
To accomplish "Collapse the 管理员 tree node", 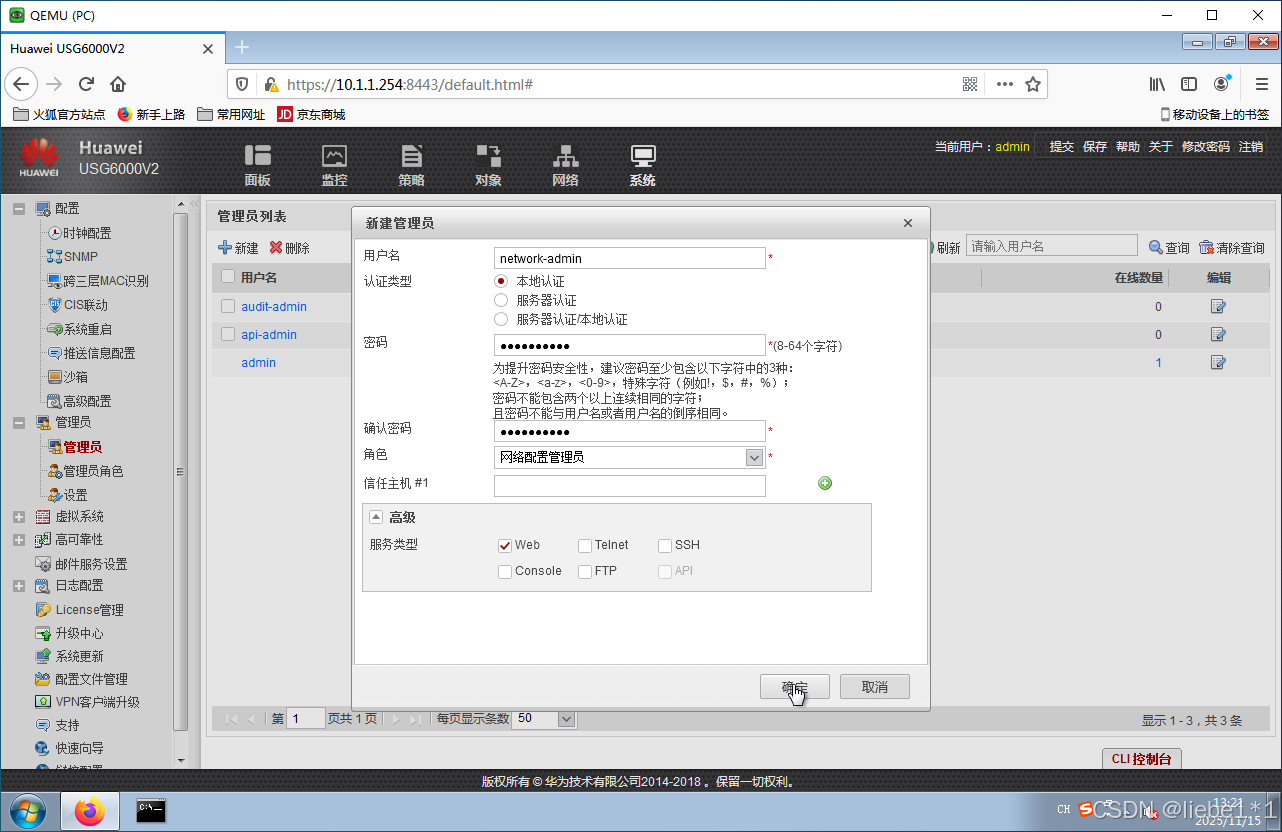I will pos(19,422).
